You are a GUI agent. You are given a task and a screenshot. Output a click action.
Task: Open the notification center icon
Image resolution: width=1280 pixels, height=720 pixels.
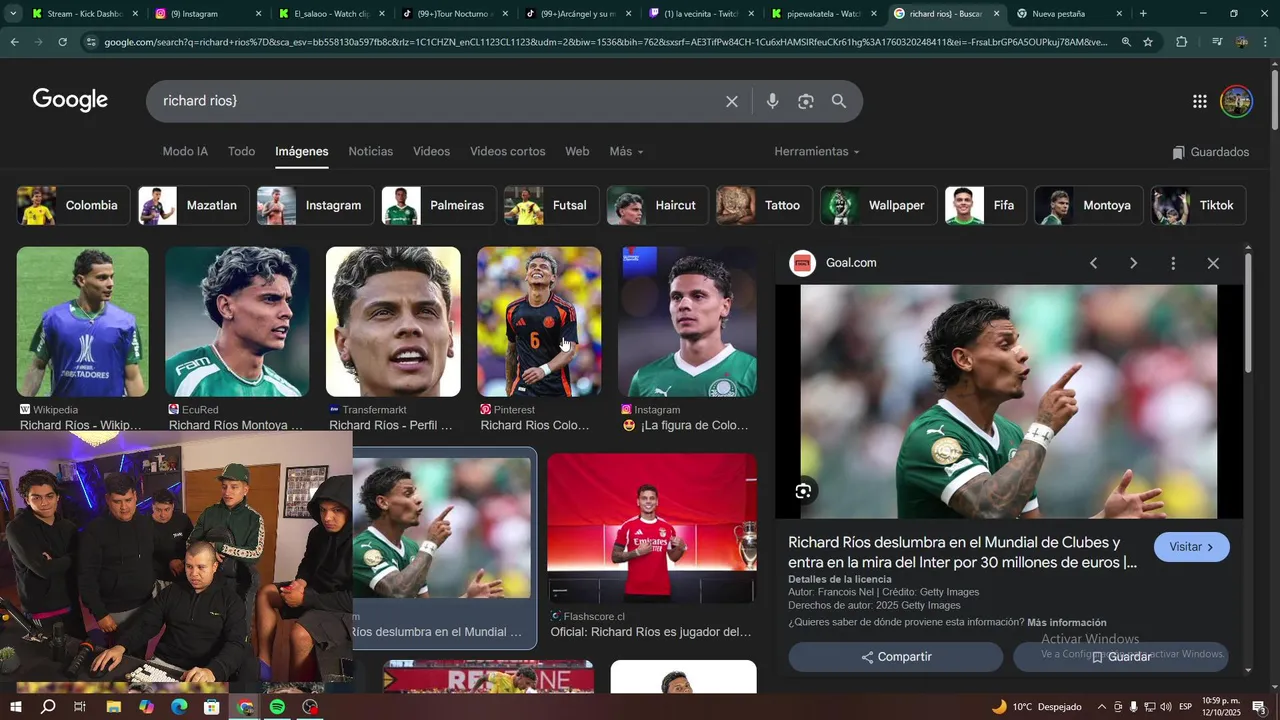point(1259,707)
